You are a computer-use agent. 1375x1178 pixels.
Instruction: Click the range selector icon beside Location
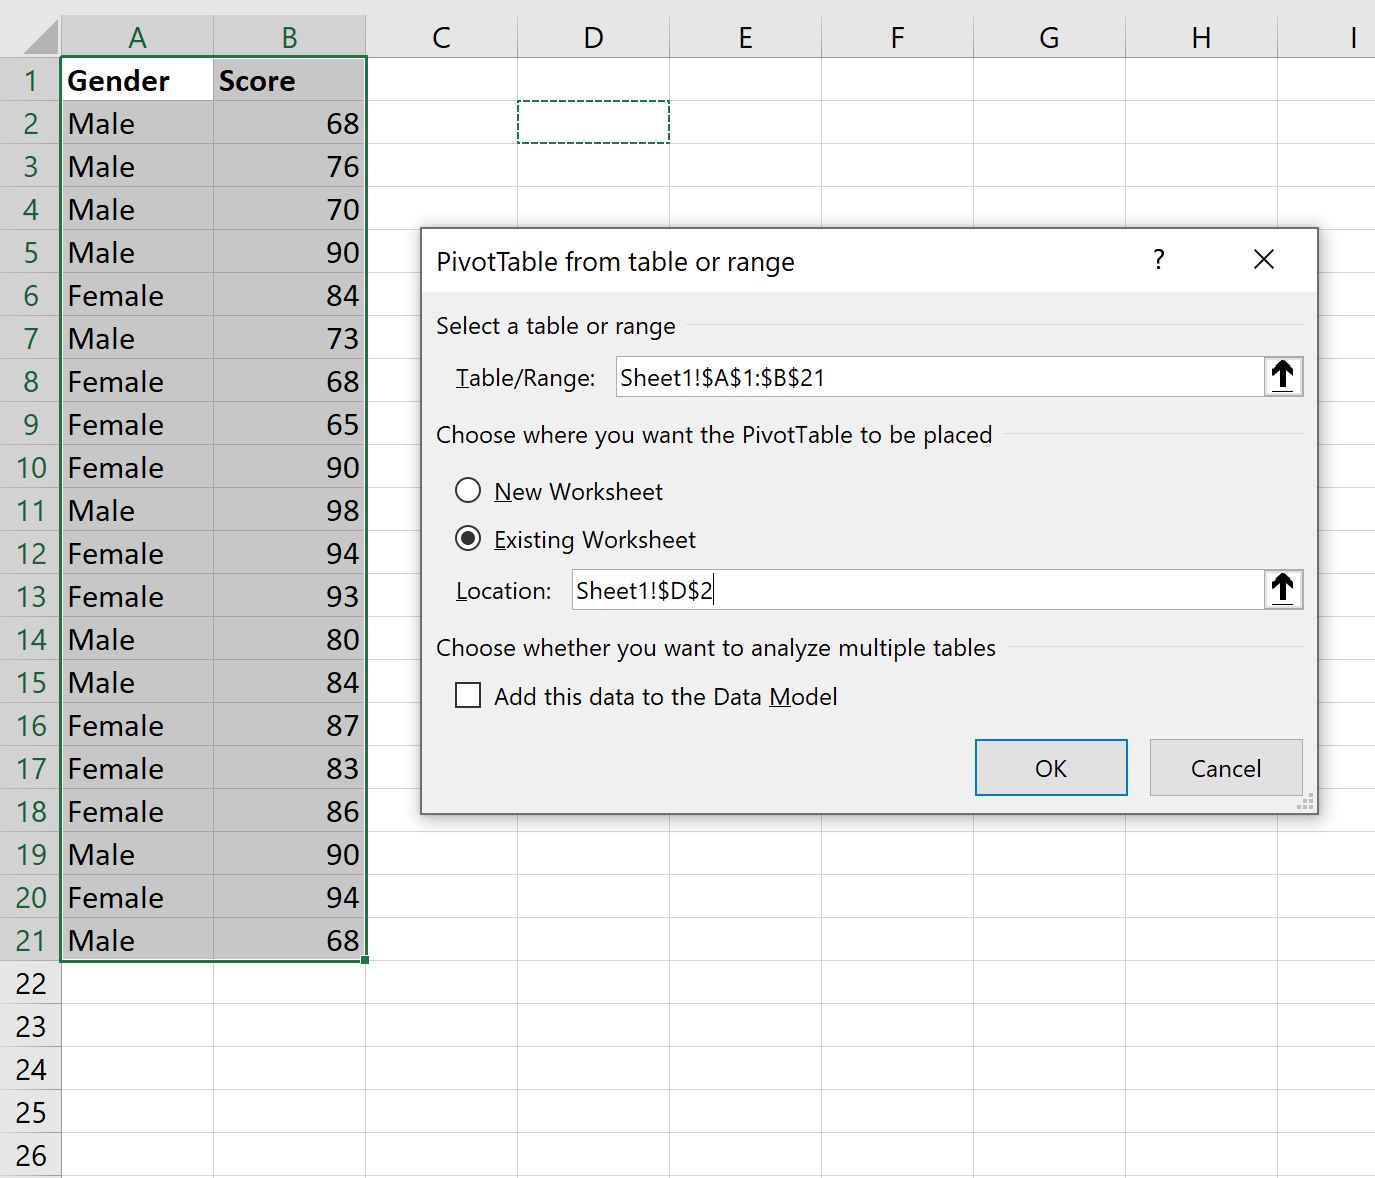click(1285, 589)
